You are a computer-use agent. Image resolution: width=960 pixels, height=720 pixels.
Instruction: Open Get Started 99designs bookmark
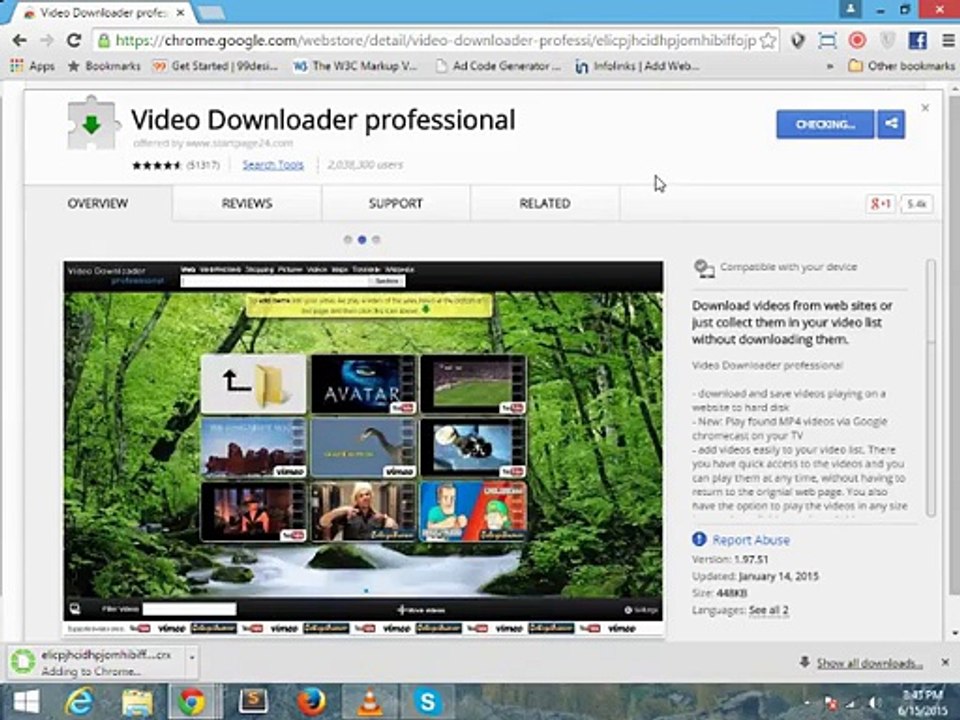215,66
